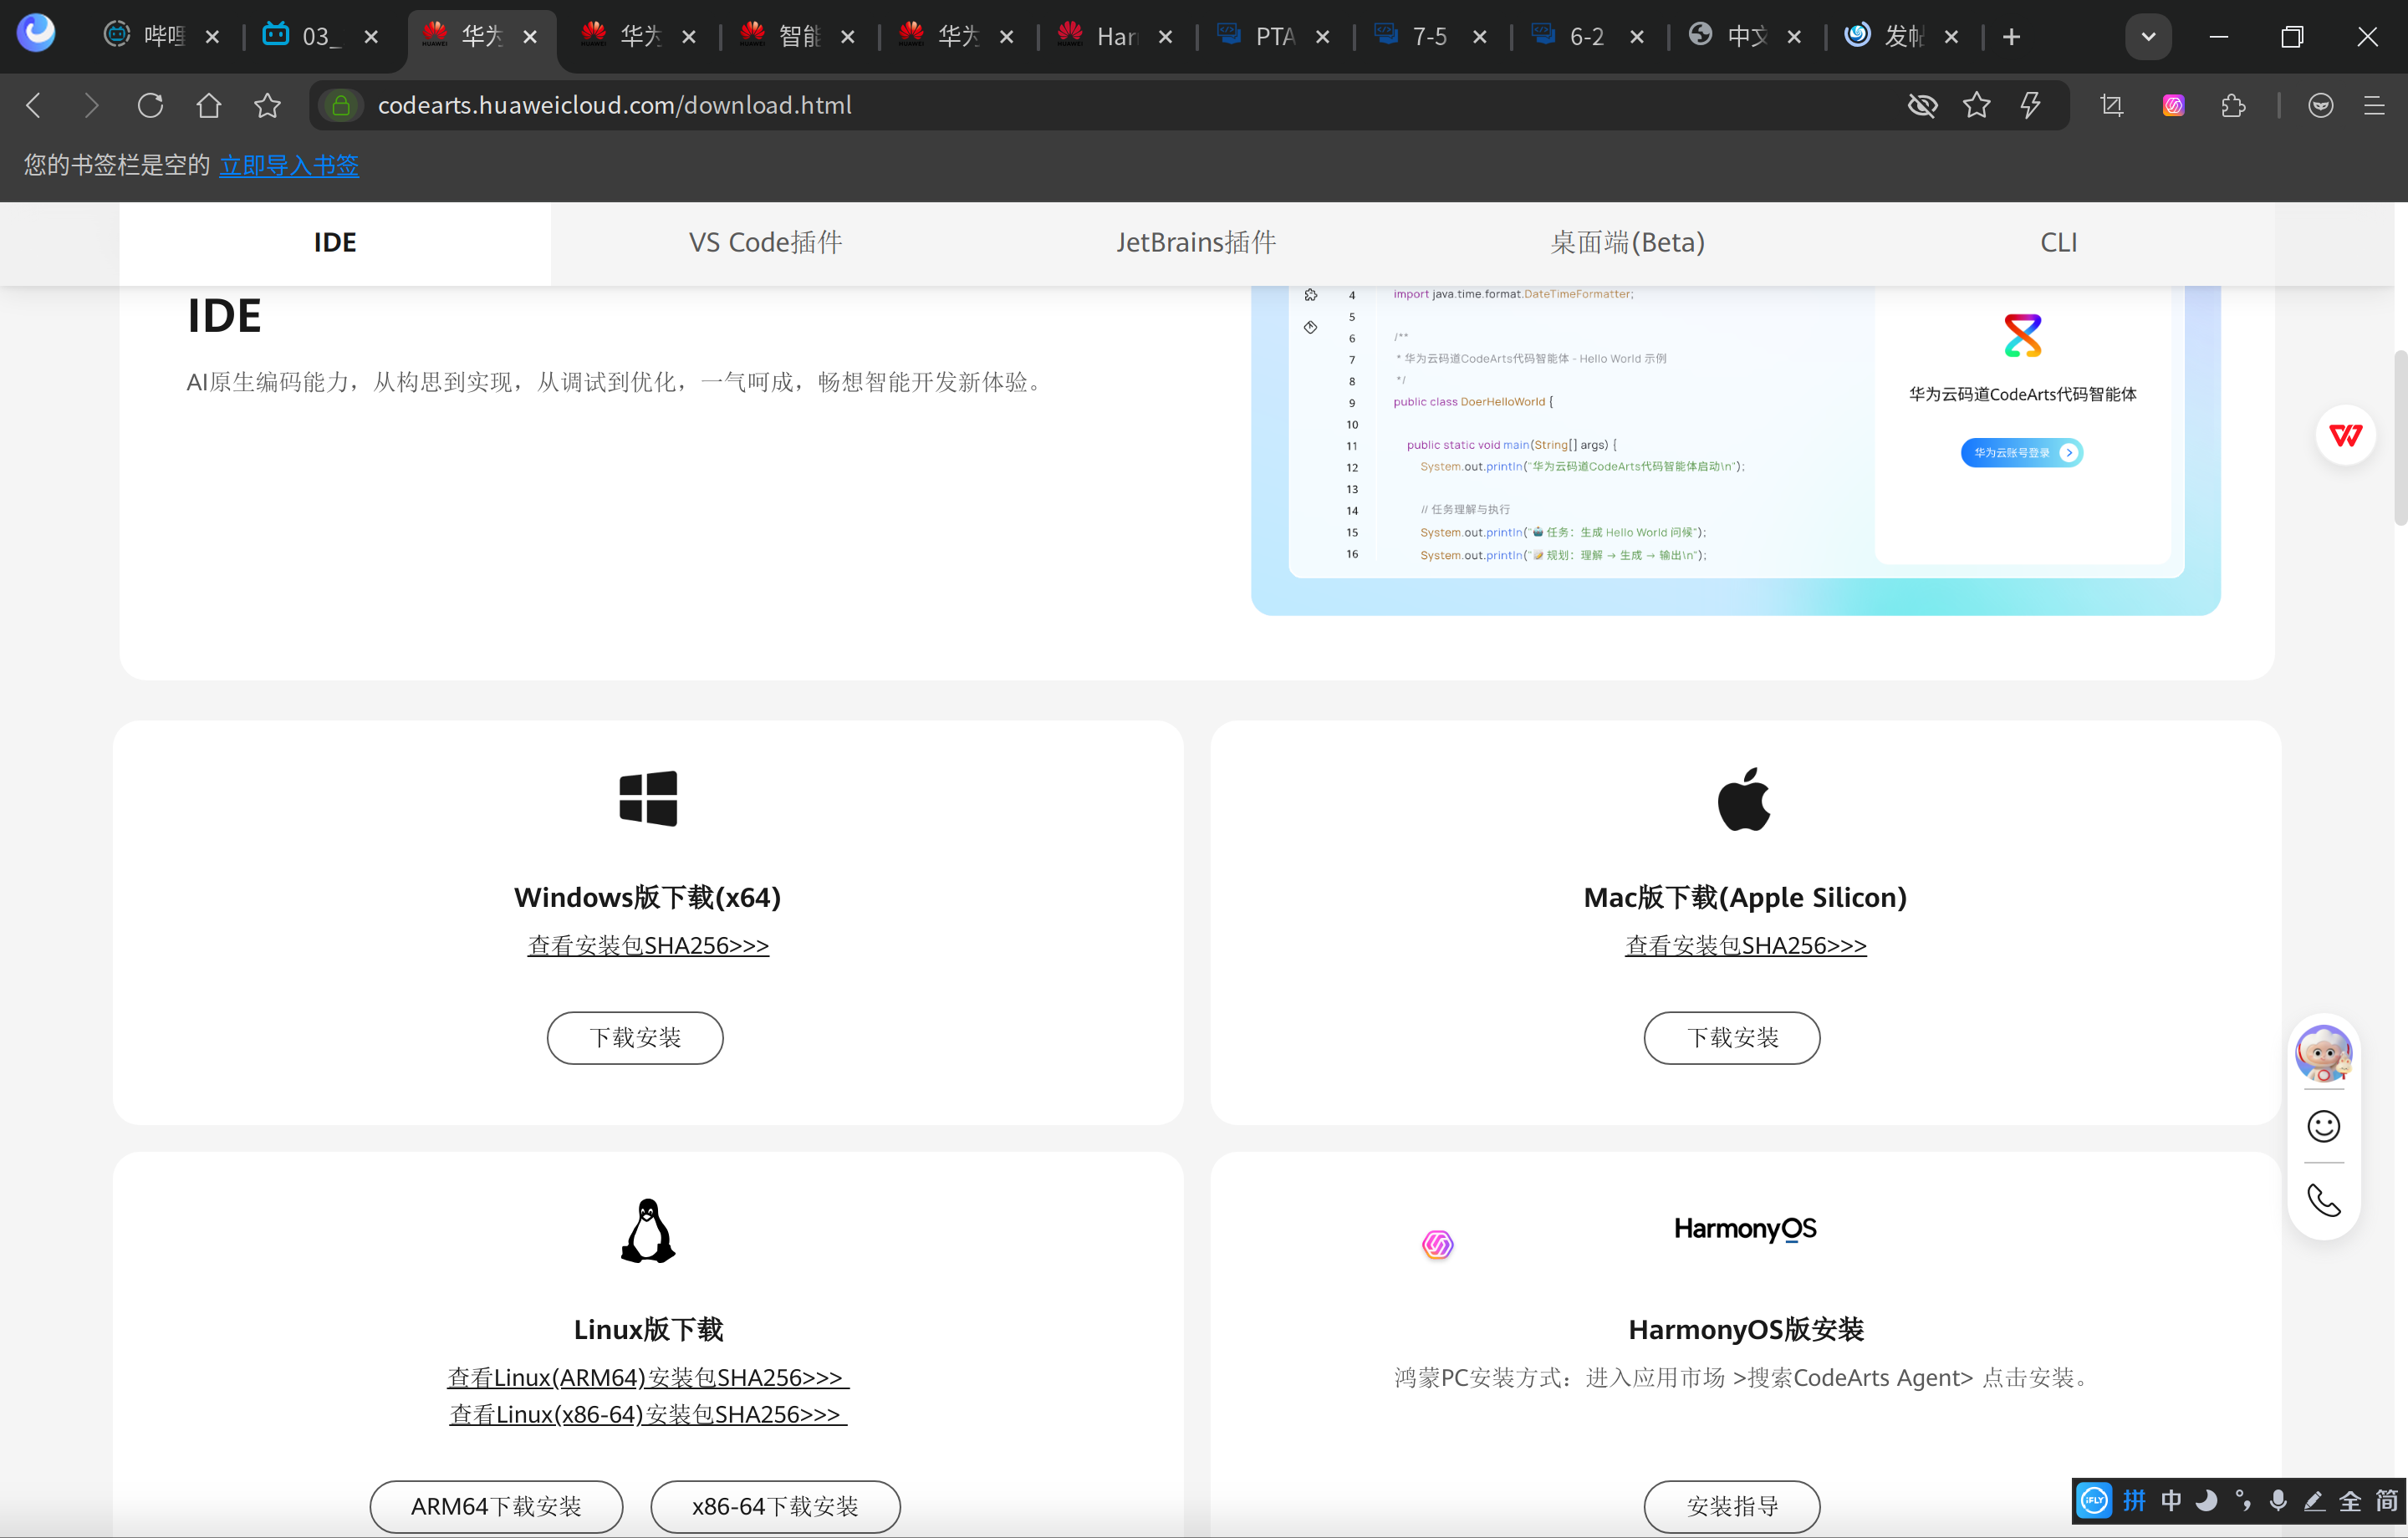Open the WPS floating sidebar icon
The height and width of the screenshot is (1538, 2408).
tap(2345, 435)
